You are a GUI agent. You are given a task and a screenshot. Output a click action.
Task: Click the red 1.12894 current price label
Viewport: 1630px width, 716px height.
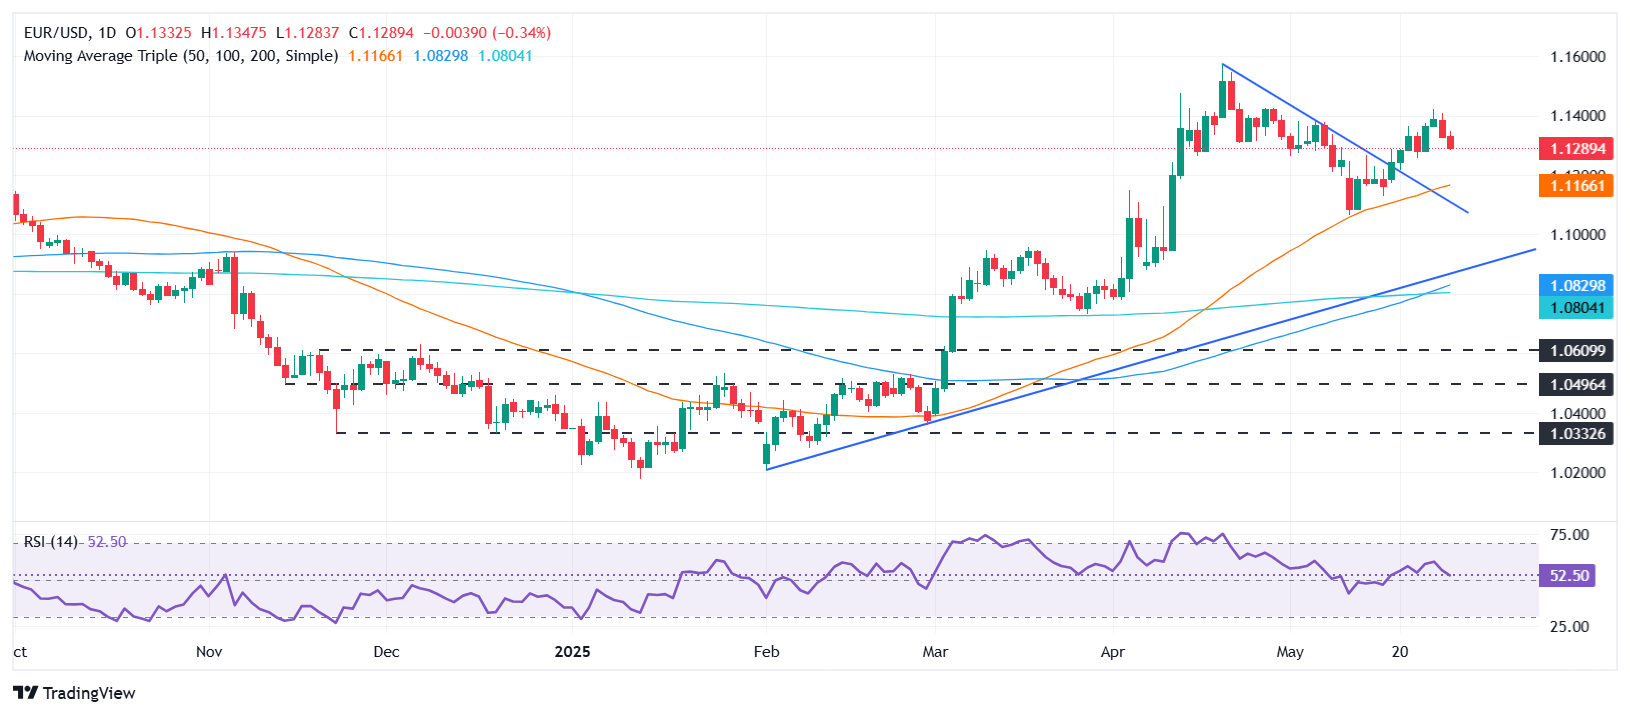coord(1577,149)
